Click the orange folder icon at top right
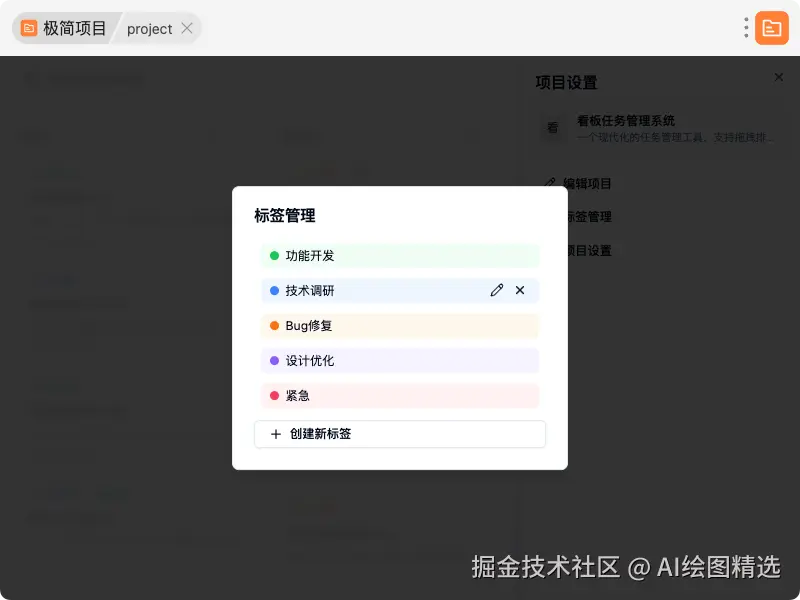This screenshot has width=800, height=600. (771, 28)
